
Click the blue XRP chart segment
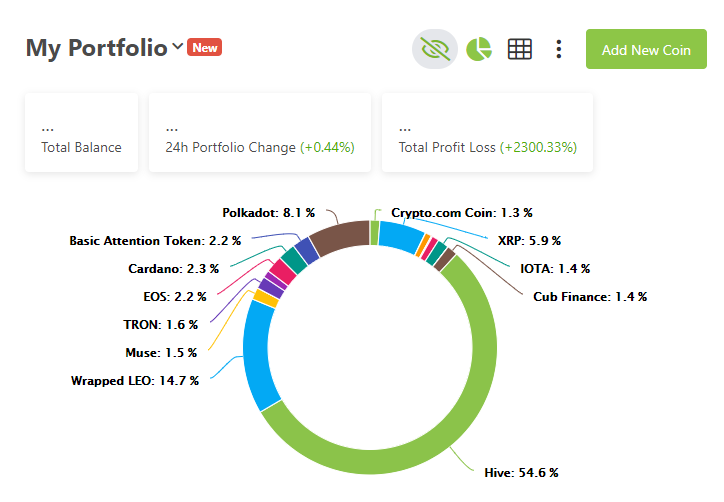399,236
